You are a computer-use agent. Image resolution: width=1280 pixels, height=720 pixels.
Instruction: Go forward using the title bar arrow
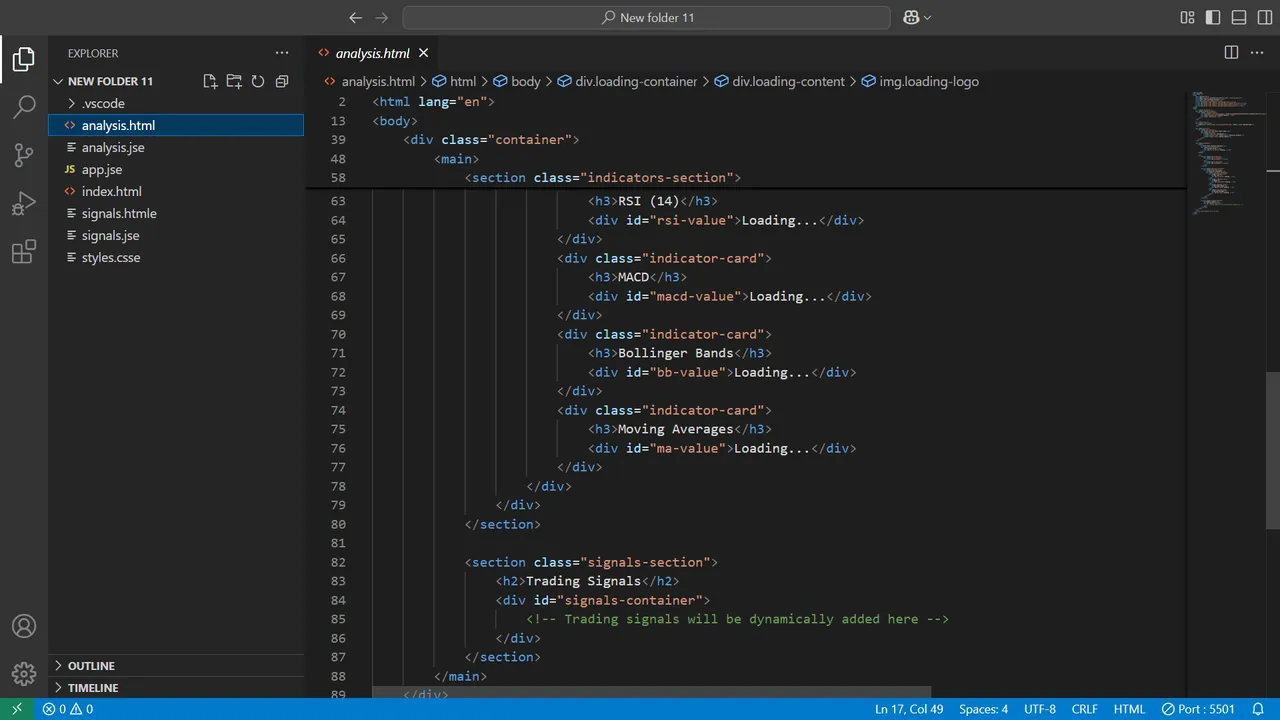pyautogui.click(x=382, y=18)
